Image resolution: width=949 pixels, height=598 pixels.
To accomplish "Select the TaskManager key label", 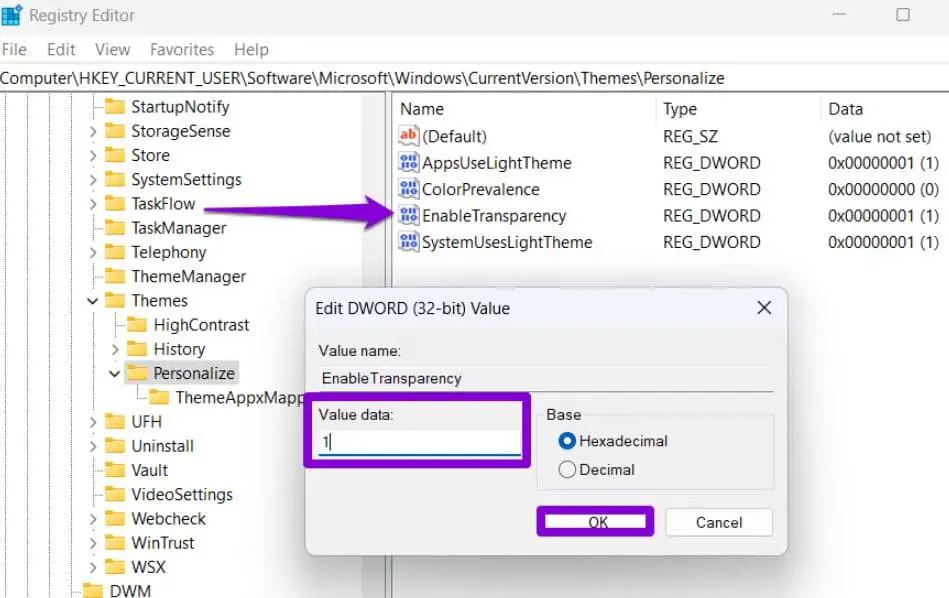I will [179, 228].
